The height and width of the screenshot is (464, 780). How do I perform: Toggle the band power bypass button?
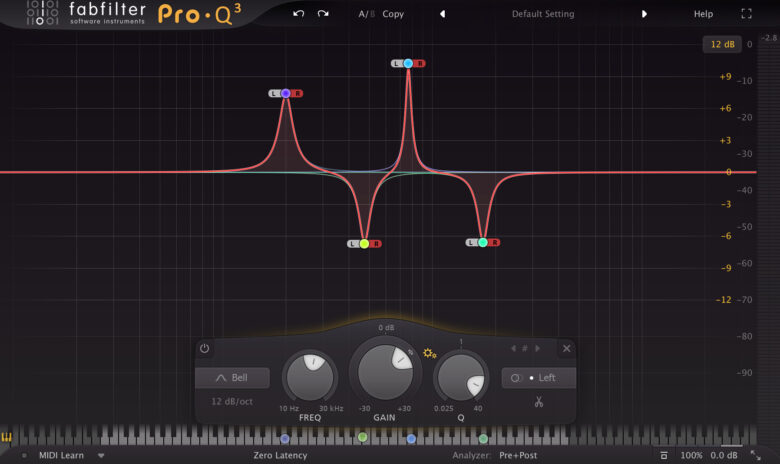(x=204, y=348)
